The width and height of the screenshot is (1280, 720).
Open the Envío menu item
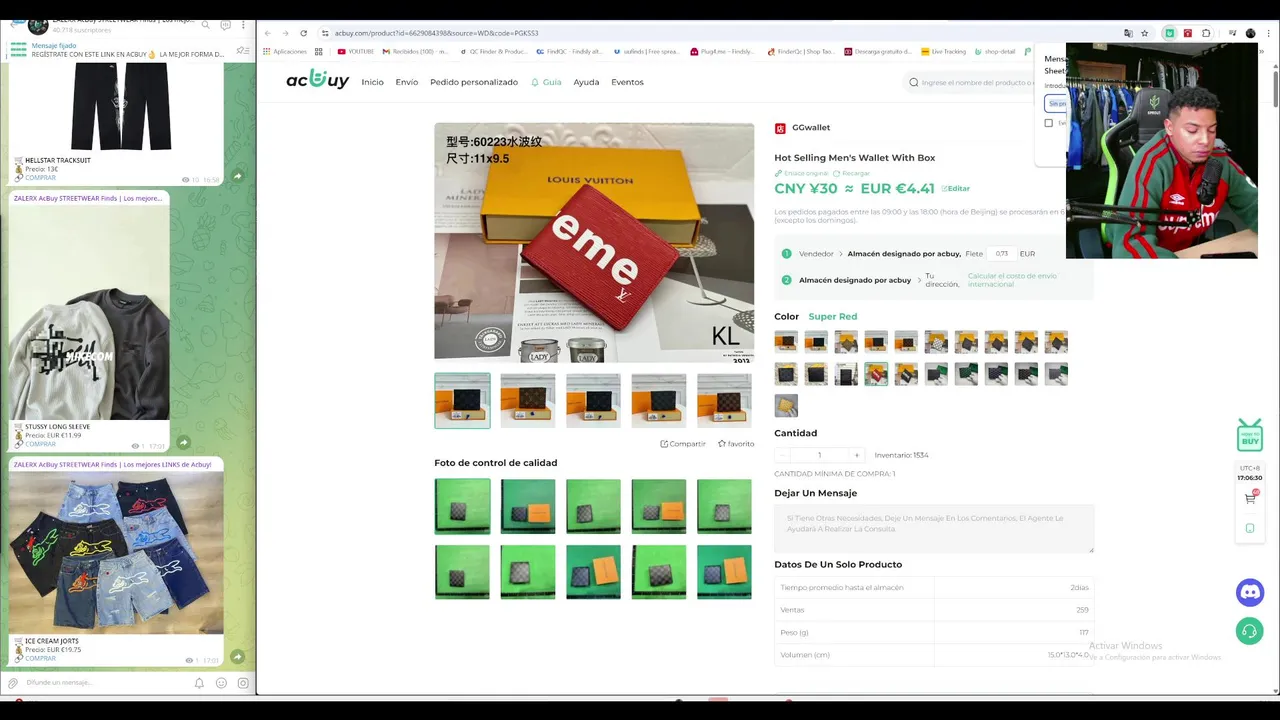[407, 82]
